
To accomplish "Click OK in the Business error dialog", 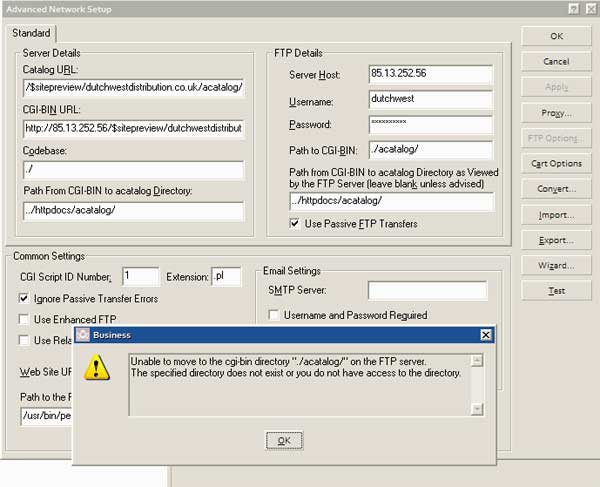I will [283, 441].
